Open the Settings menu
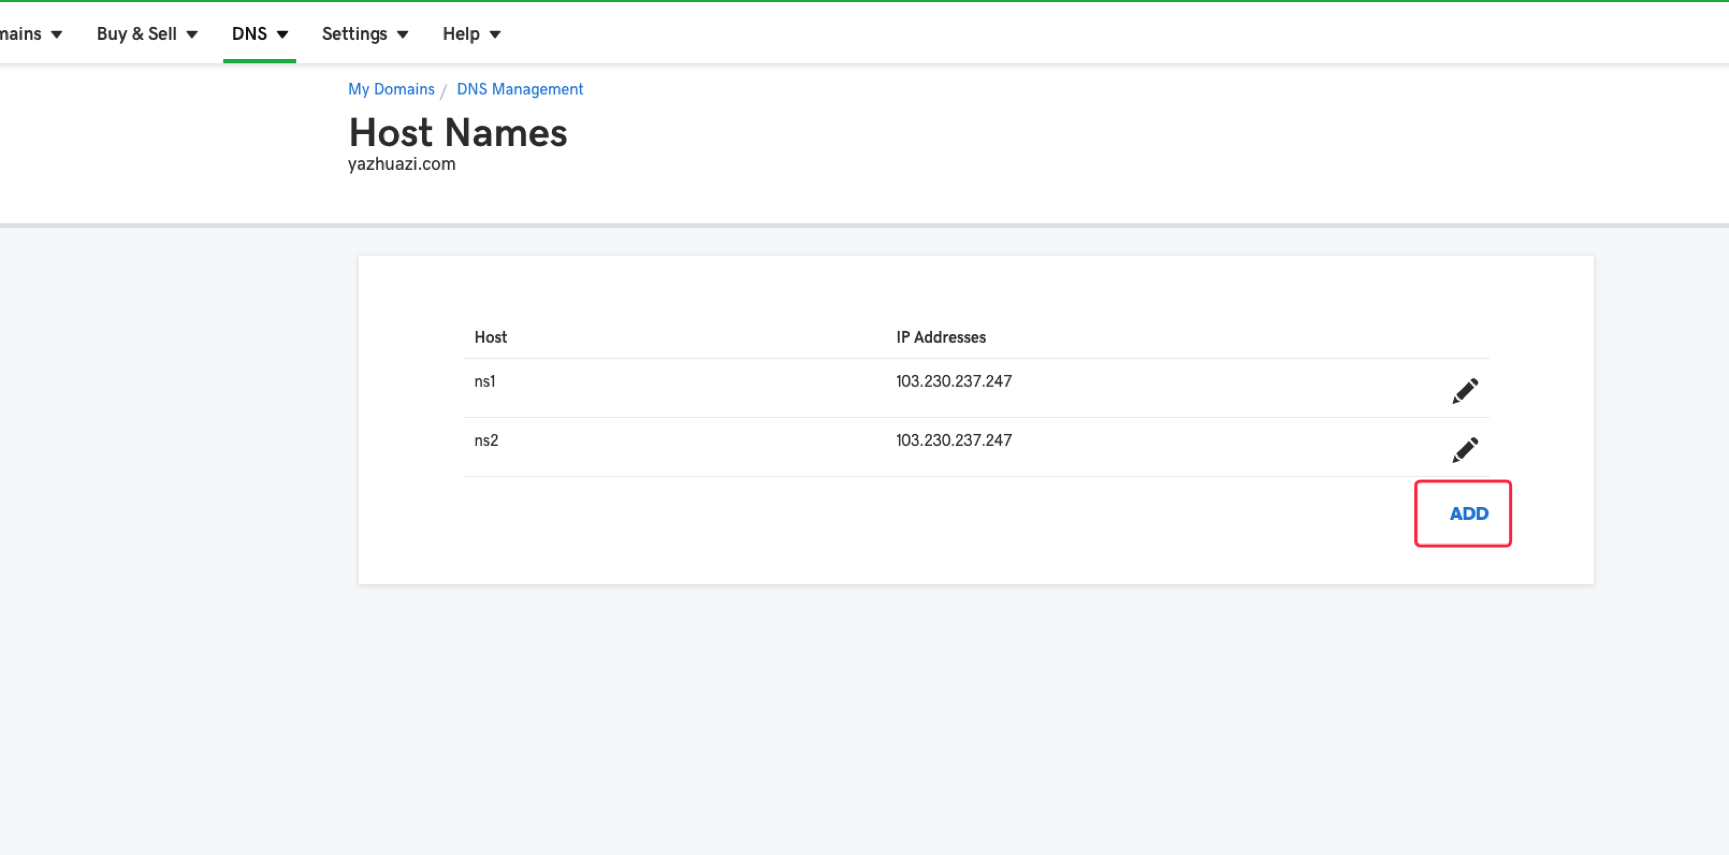 [354, 34]
